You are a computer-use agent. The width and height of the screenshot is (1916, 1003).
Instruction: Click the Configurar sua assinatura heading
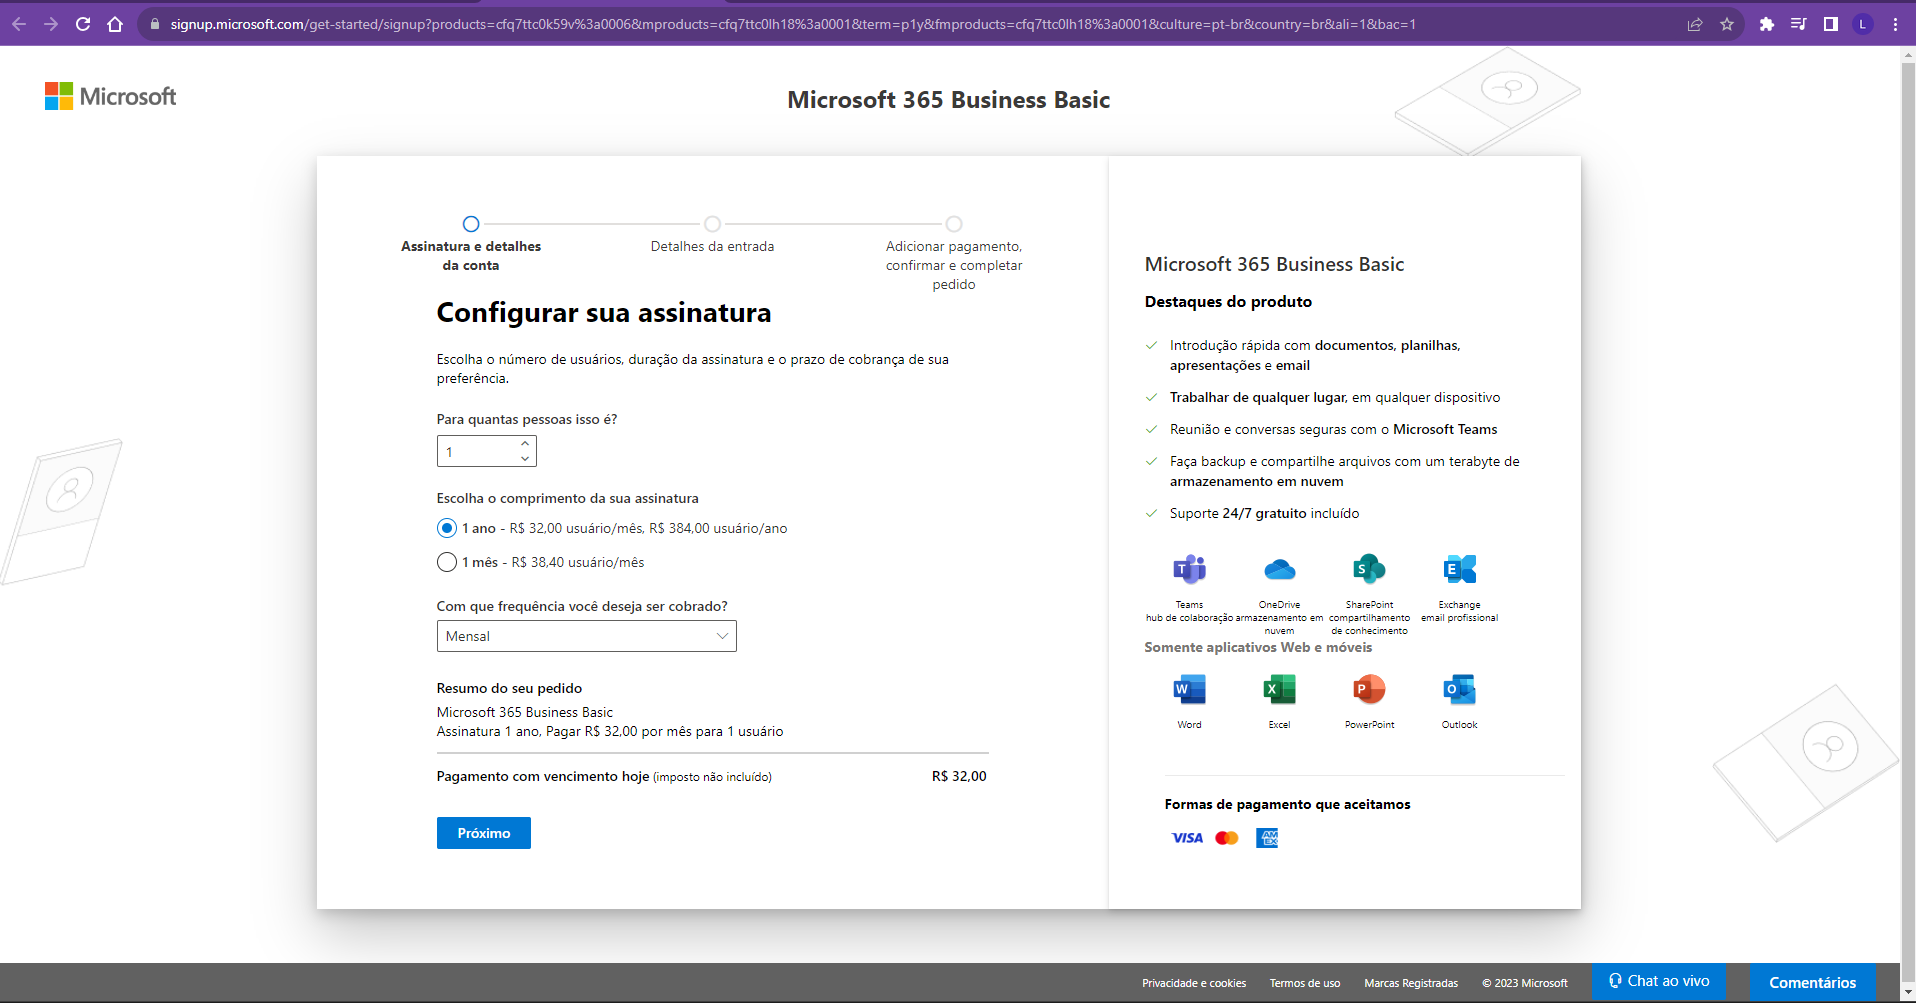(604, 313)
